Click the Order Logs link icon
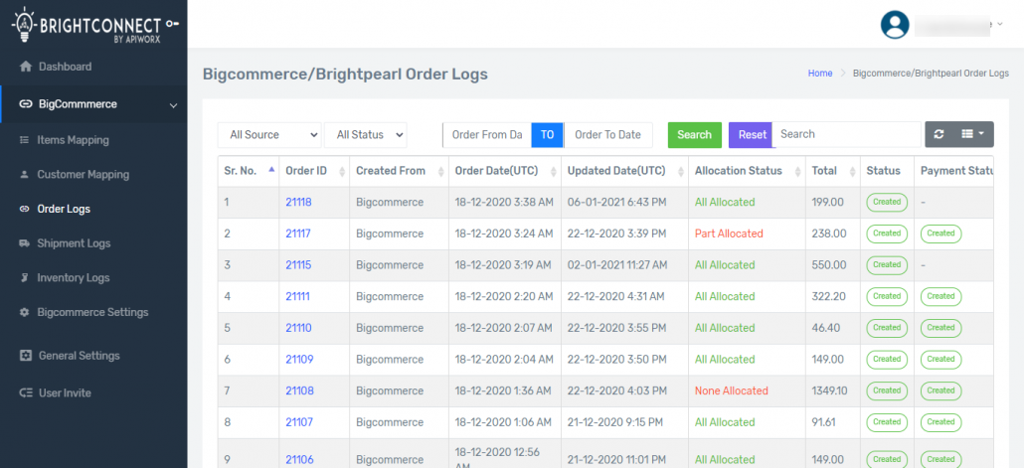Screen dimensions: 1024x468 (24, 209)
